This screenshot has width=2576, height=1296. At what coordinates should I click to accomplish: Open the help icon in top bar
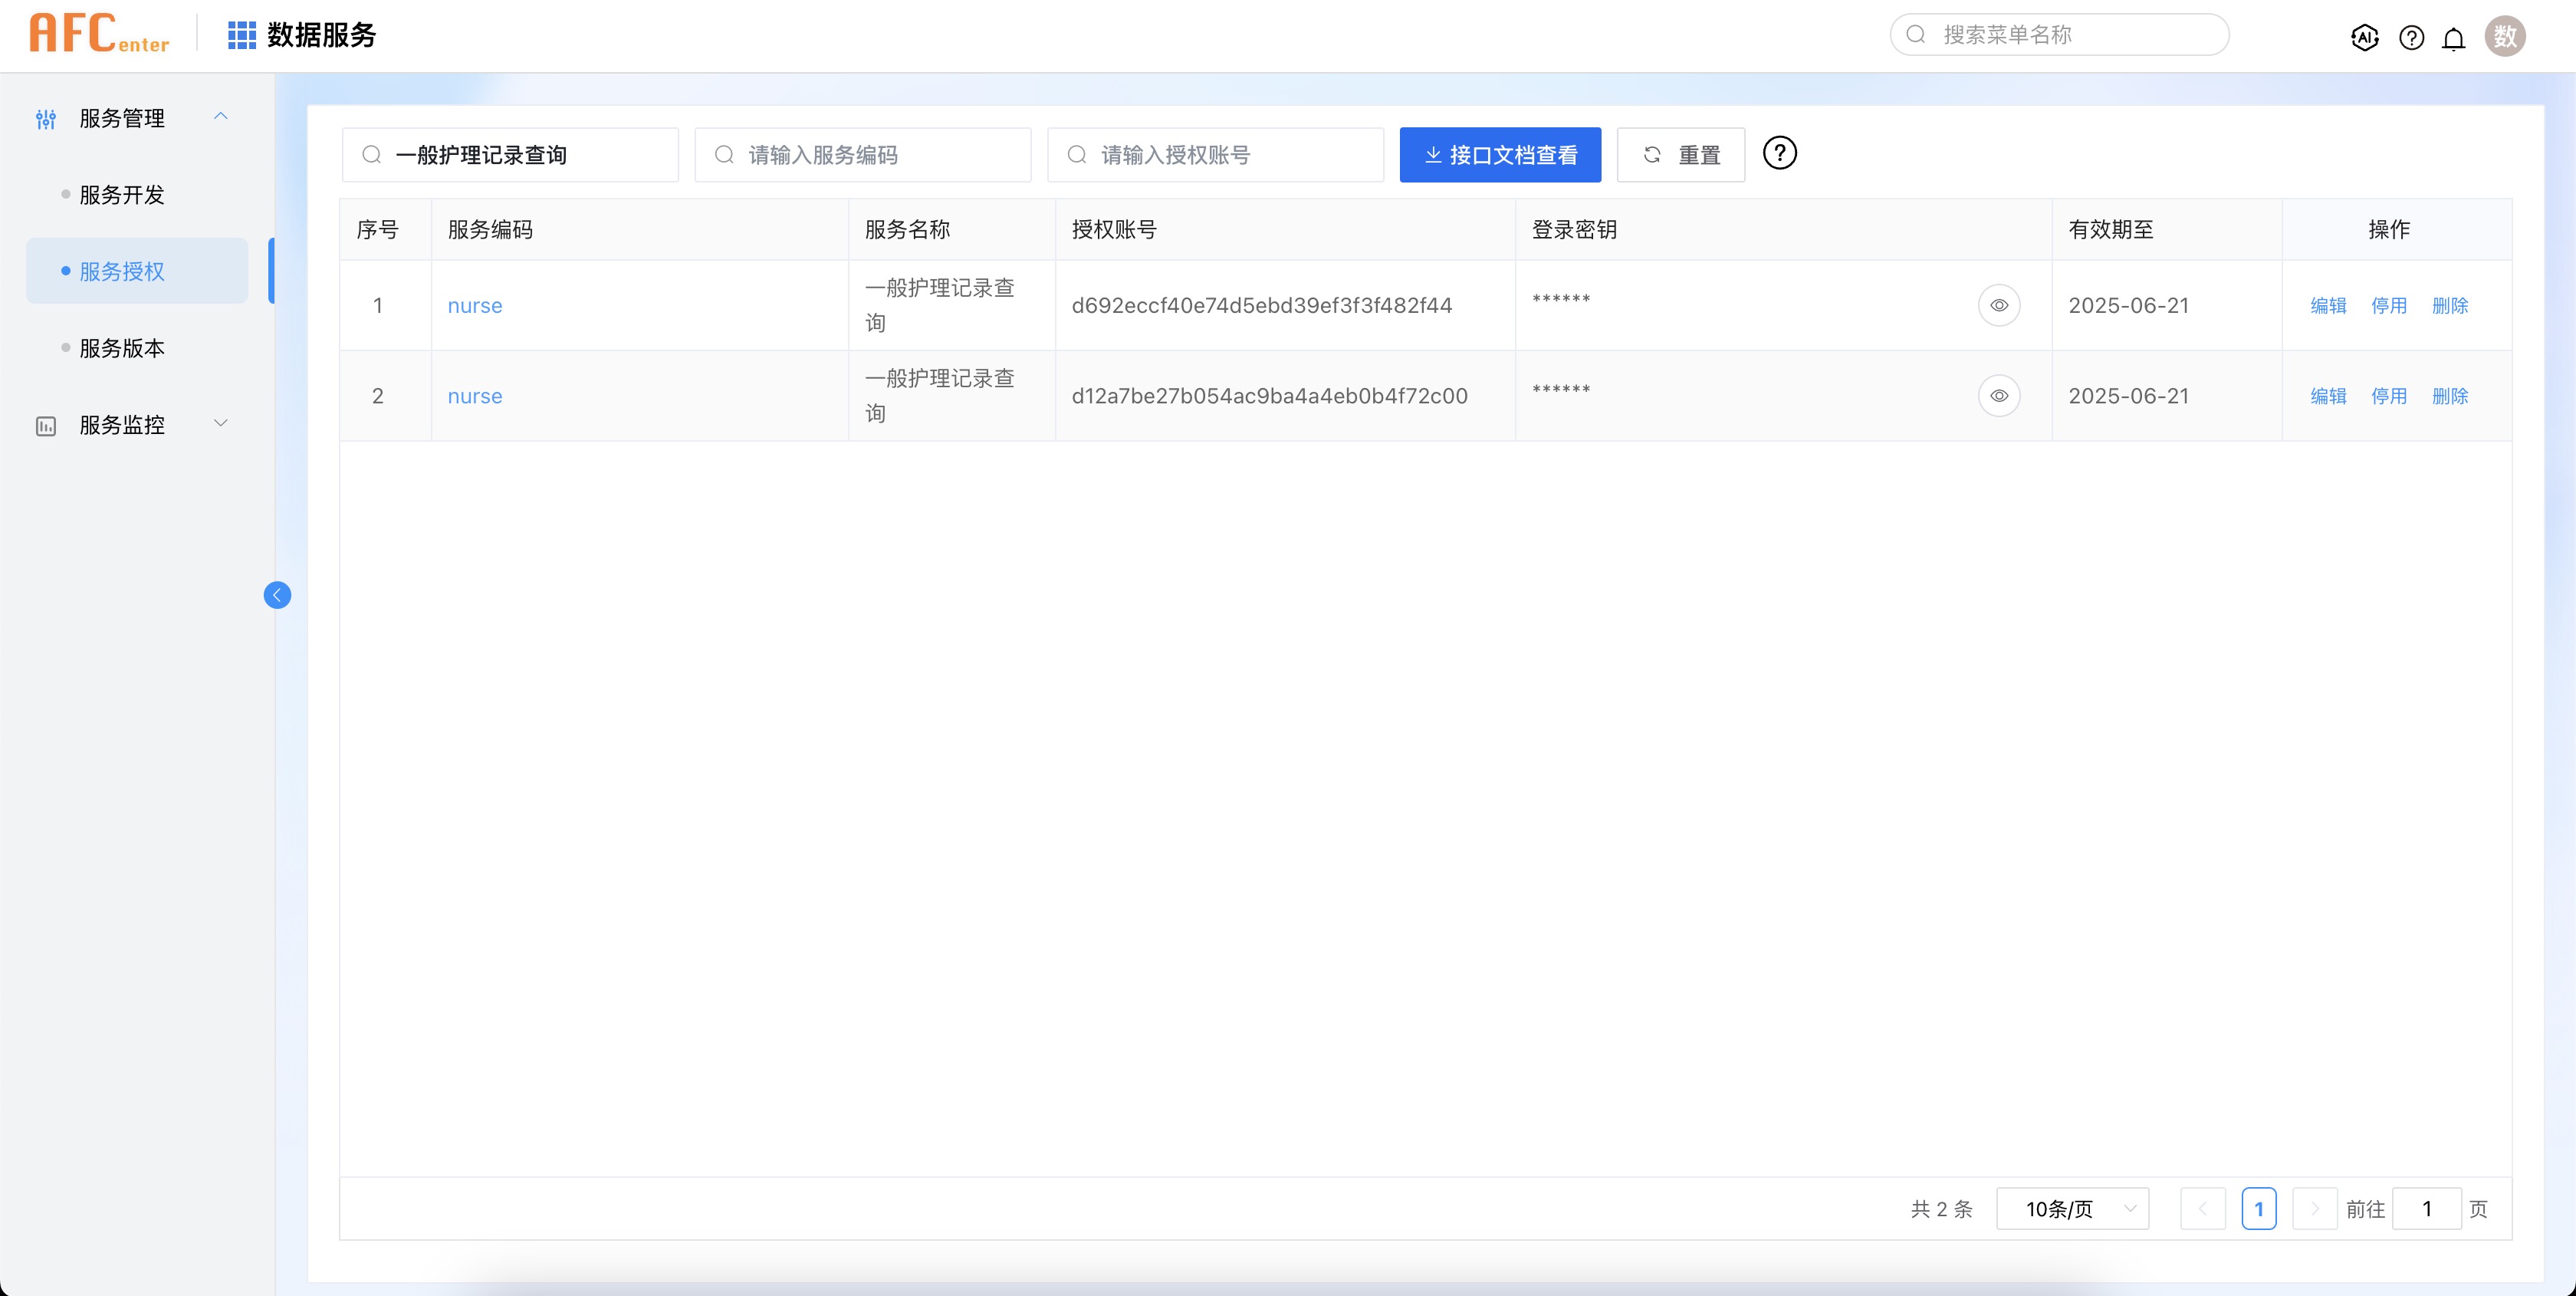2411,38
